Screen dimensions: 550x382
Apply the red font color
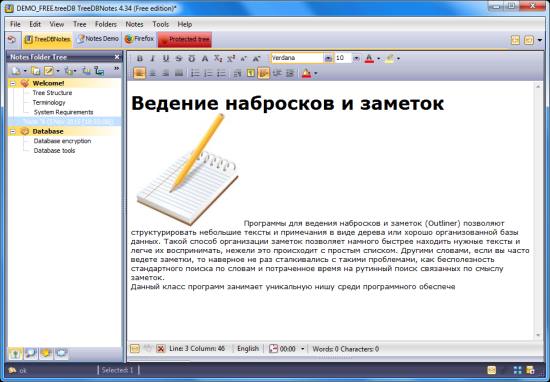(369, 59)
